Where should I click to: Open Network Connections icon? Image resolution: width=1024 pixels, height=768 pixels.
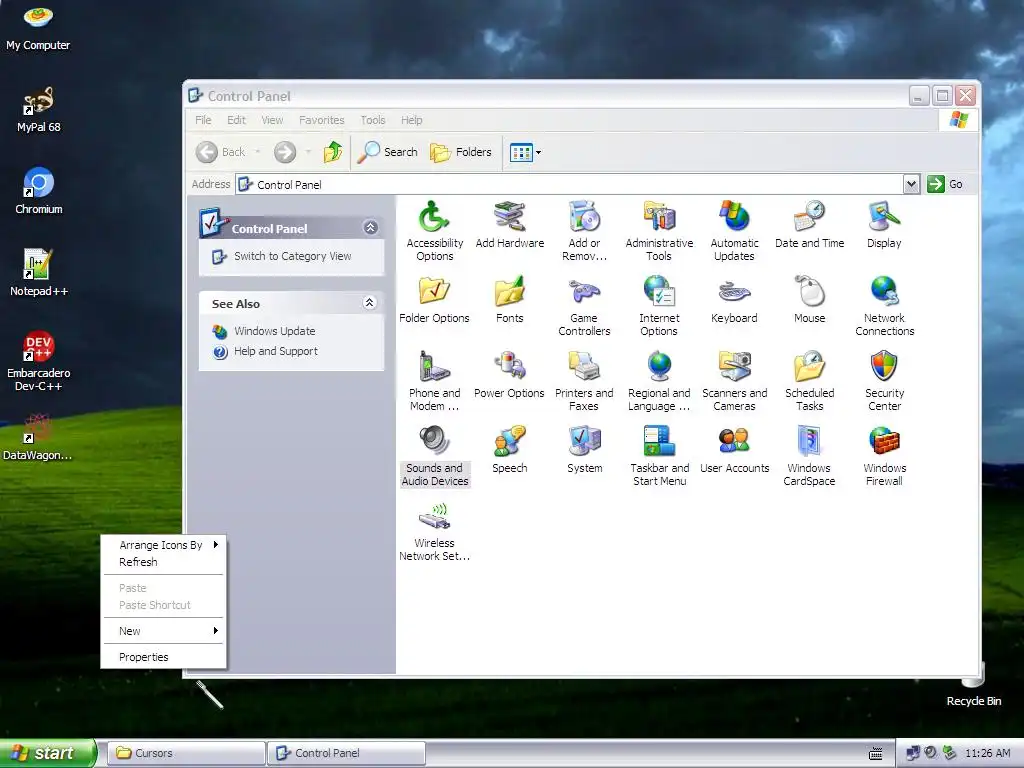(884, 306)
